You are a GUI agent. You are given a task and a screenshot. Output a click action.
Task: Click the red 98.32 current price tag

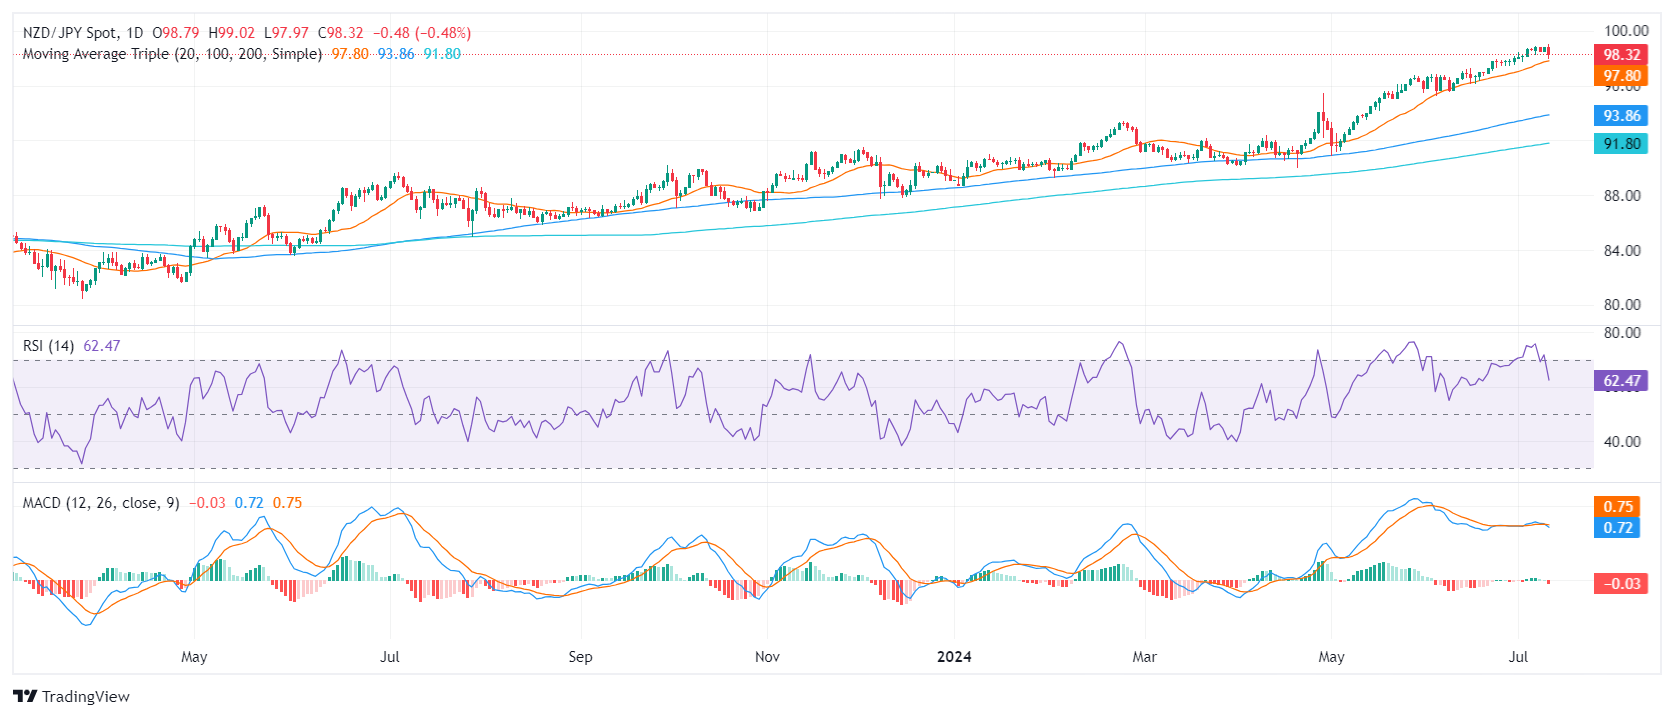click(x=1621, y=55)
